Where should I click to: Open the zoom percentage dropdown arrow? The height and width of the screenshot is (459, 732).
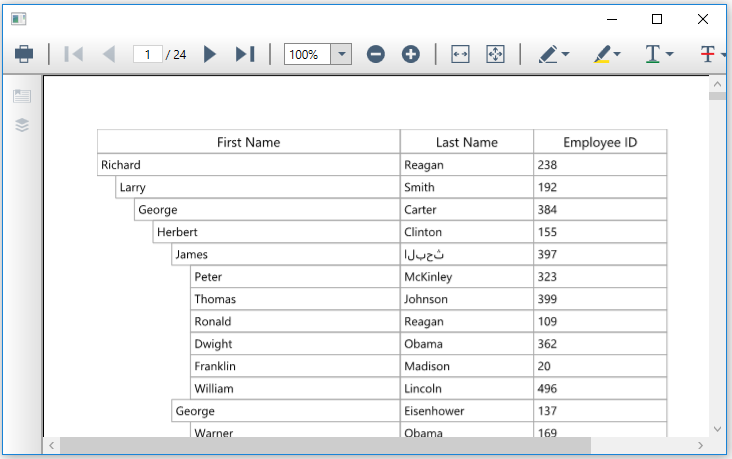[x=341, y=54]
